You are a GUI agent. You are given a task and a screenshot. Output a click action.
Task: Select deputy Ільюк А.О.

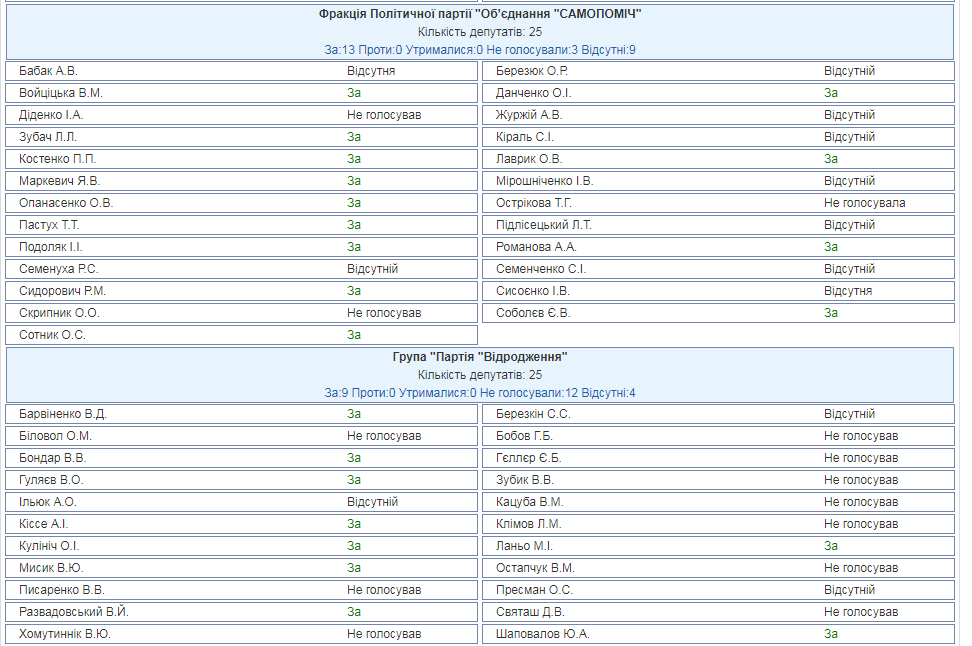point(48,502)
